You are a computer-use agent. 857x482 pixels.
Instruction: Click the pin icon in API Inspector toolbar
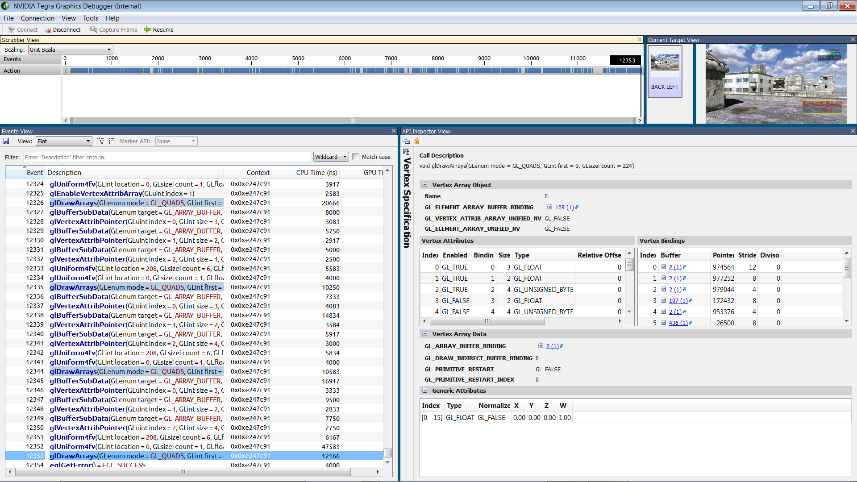(406, 141)
